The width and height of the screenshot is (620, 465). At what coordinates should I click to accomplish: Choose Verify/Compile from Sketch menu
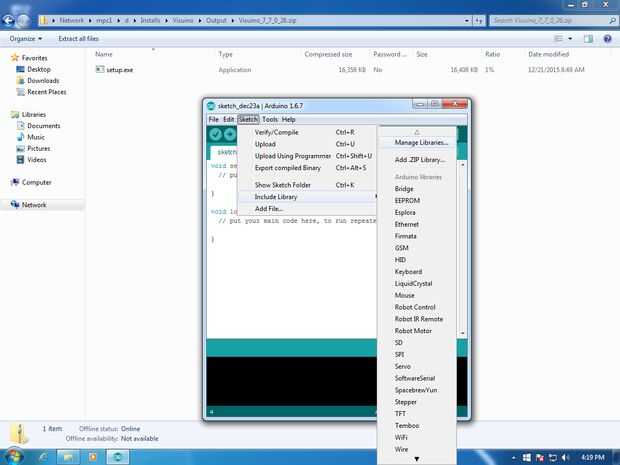[x=307, y=132]
